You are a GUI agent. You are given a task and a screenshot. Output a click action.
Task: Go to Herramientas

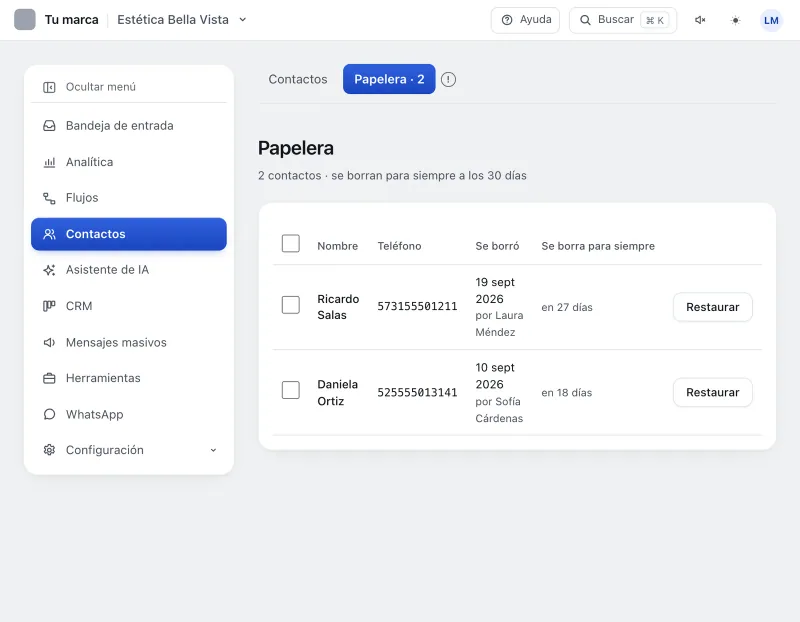pyautogui.click(x=129, y=378)
